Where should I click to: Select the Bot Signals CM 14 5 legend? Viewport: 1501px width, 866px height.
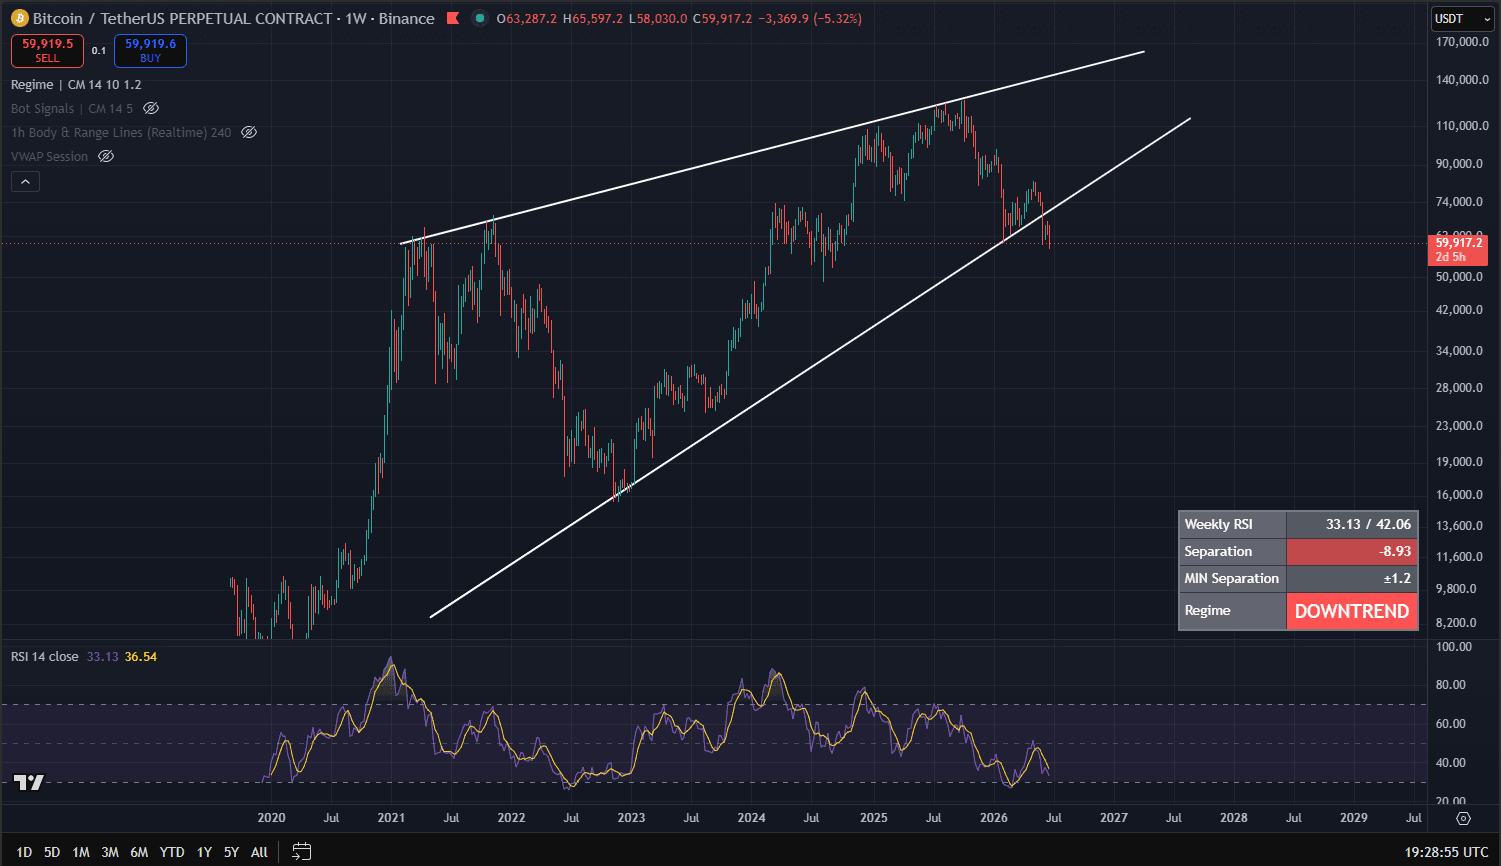point(72,108)
